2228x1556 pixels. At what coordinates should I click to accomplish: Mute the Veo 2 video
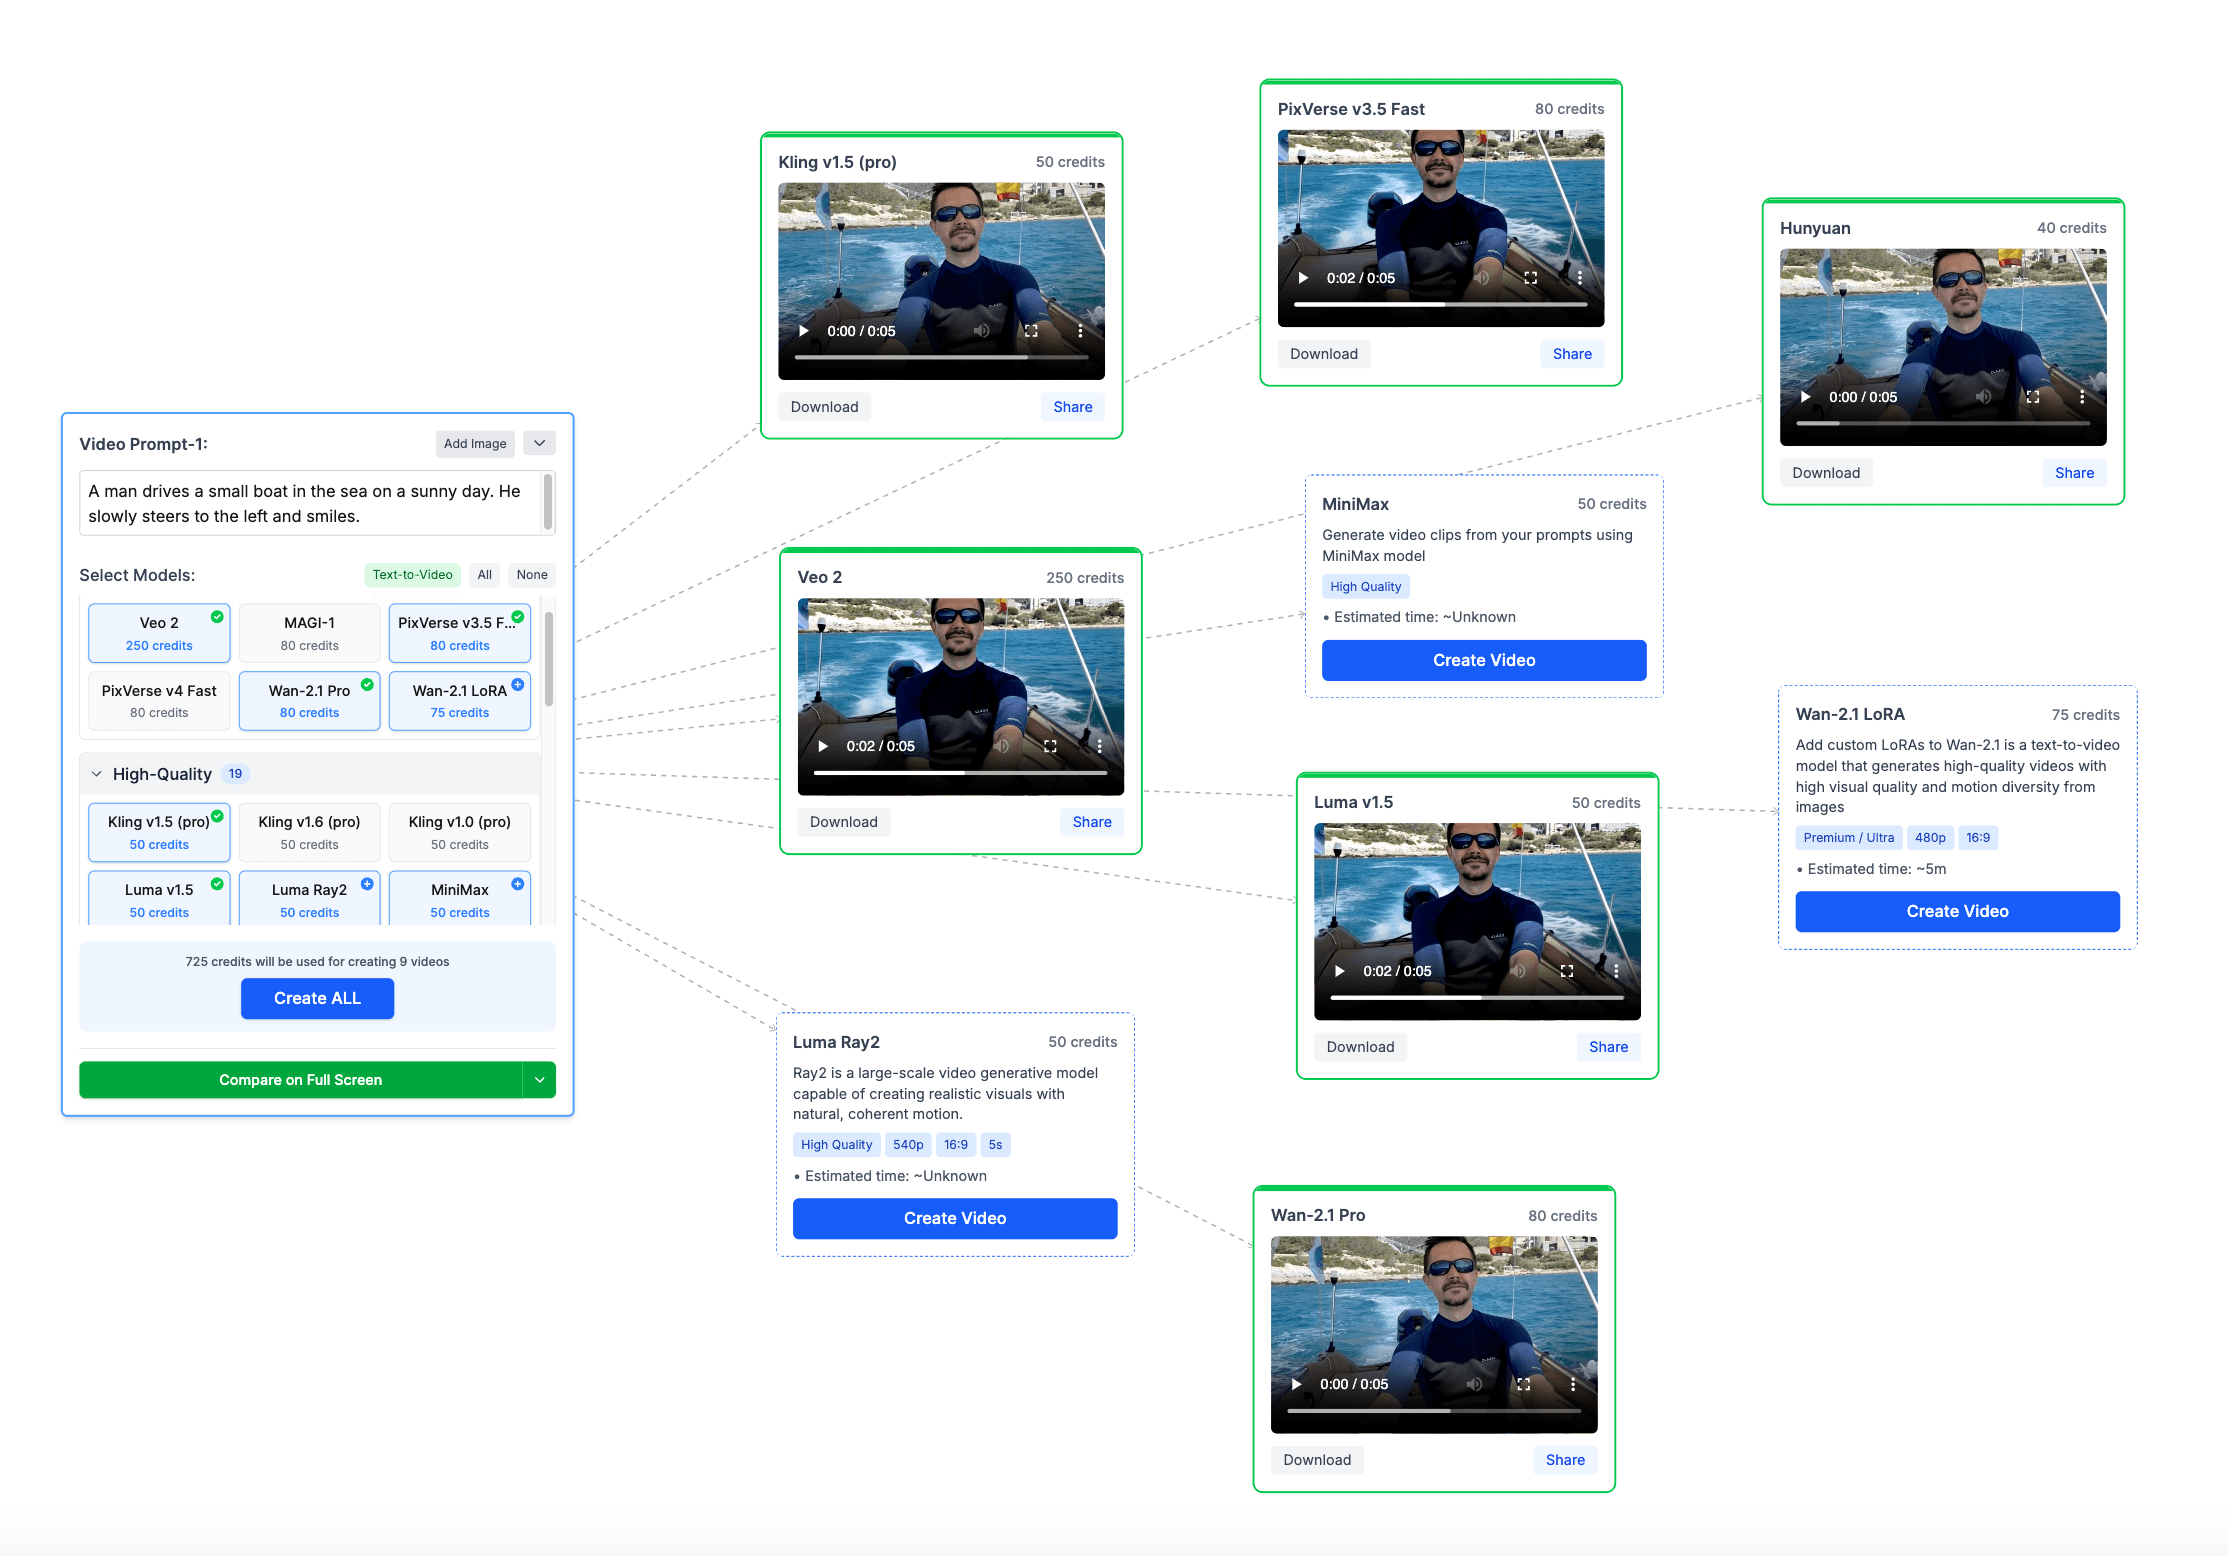click(x=1001, y=746)
